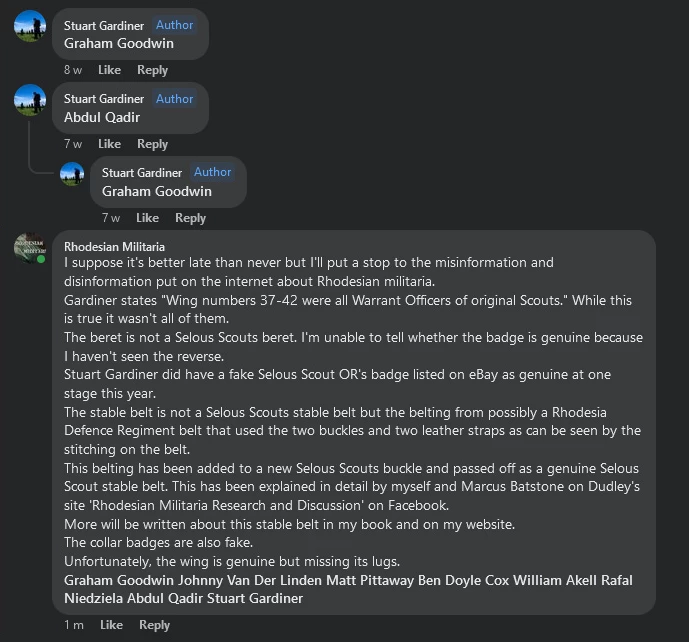Reply to the Rhodesian Militaria comment

154,625
